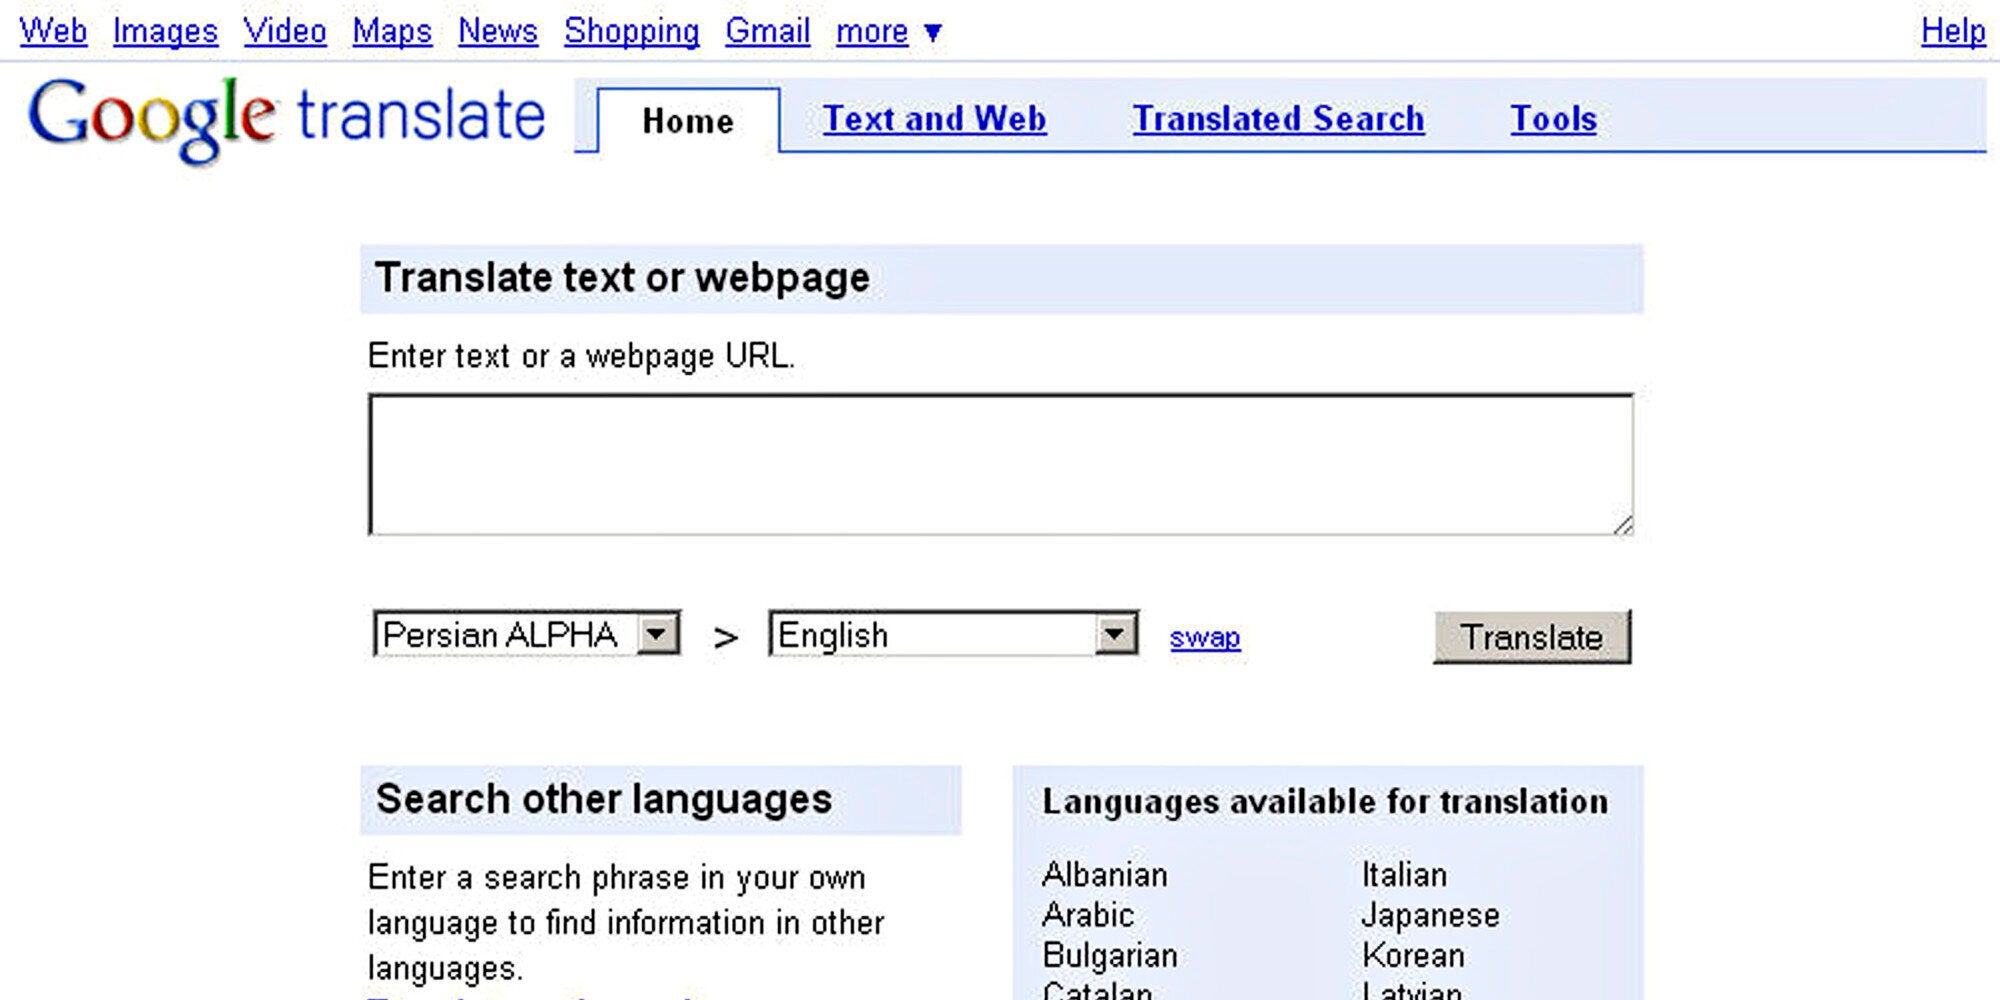Open the English target language dropdown
Viewport: 2000px width, 1000px height.
pos(1115,634)
